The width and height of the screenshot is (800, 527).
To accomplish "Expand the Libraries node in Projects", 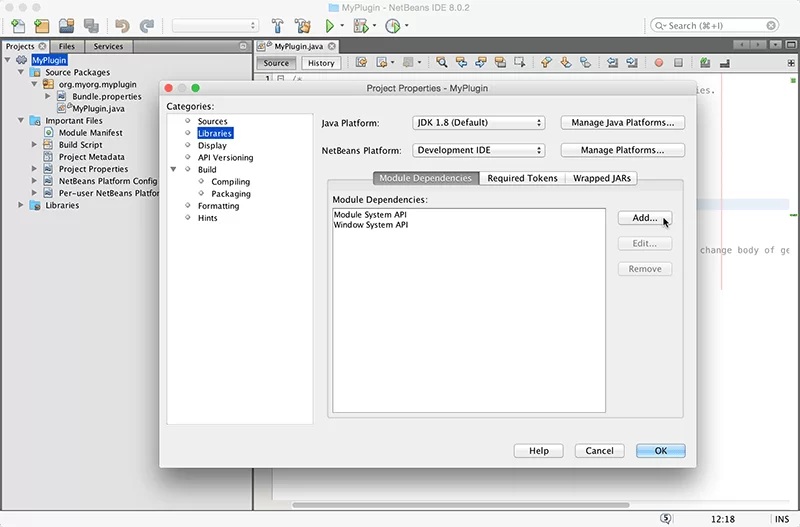I will click(21, 205).
